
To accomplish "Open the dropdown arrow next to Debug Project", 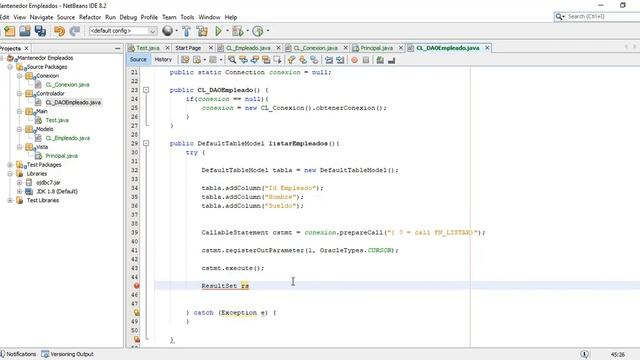I will (x=247, y=31).
